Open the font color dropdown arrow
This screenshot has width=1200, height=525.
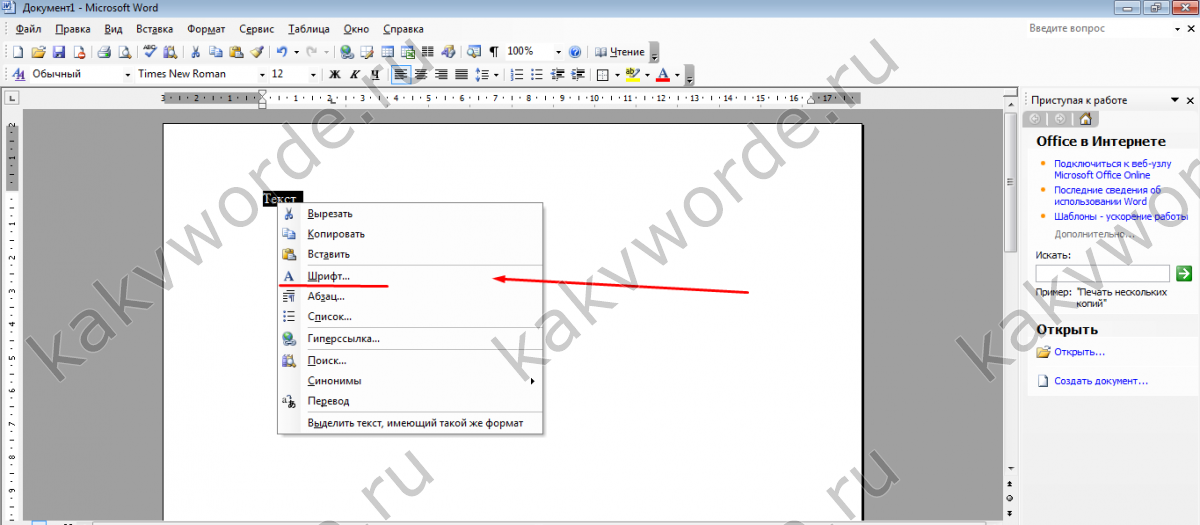(677, 74)
